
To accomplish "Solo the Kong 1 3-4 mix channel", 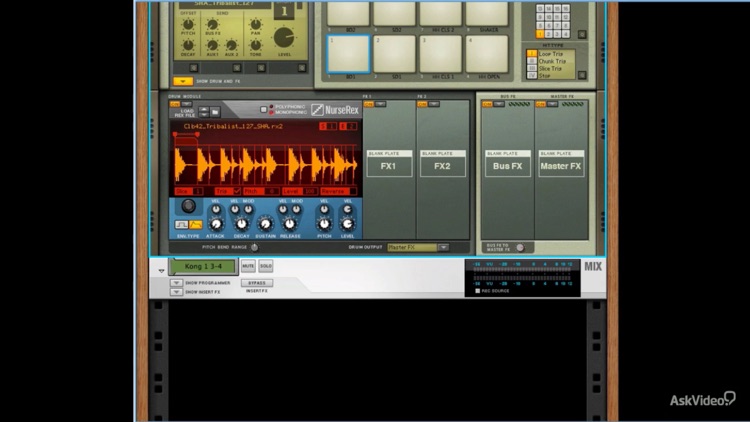I will tap(265, 266).
